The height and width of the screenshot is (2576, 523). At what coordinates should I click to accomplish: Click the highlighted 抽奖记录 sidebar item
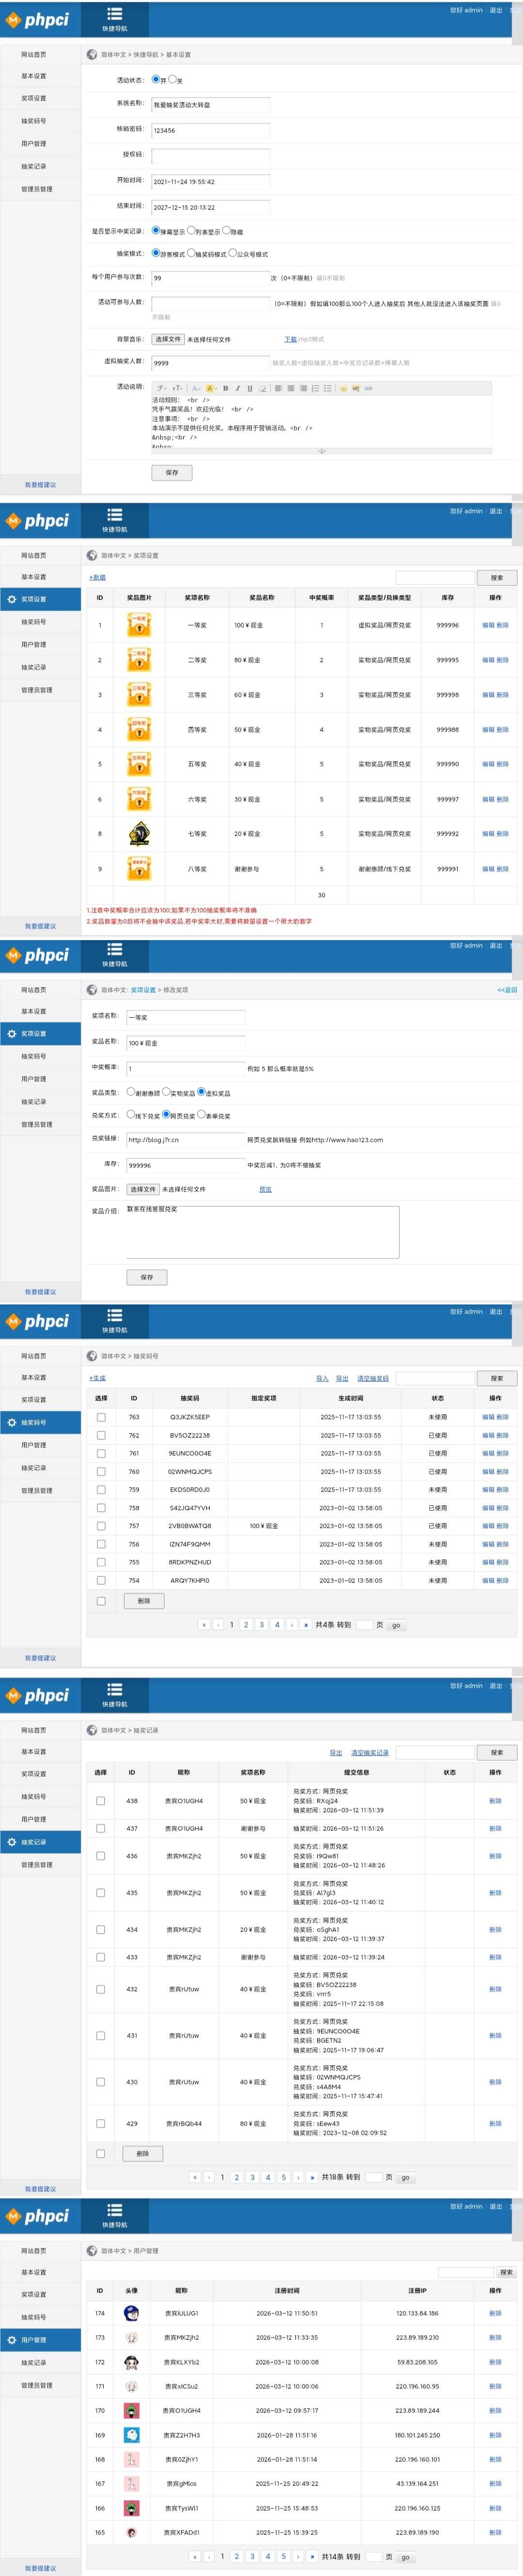[40, 1841]
